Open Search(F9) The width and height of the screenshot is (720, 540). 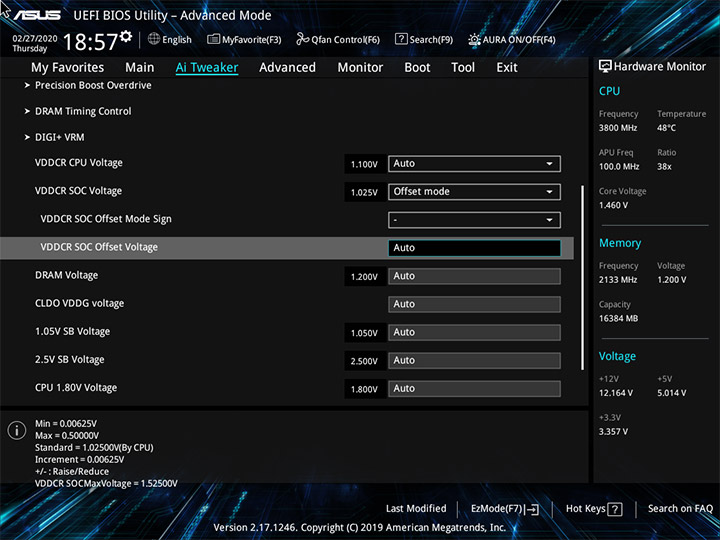tap(424, 39)
